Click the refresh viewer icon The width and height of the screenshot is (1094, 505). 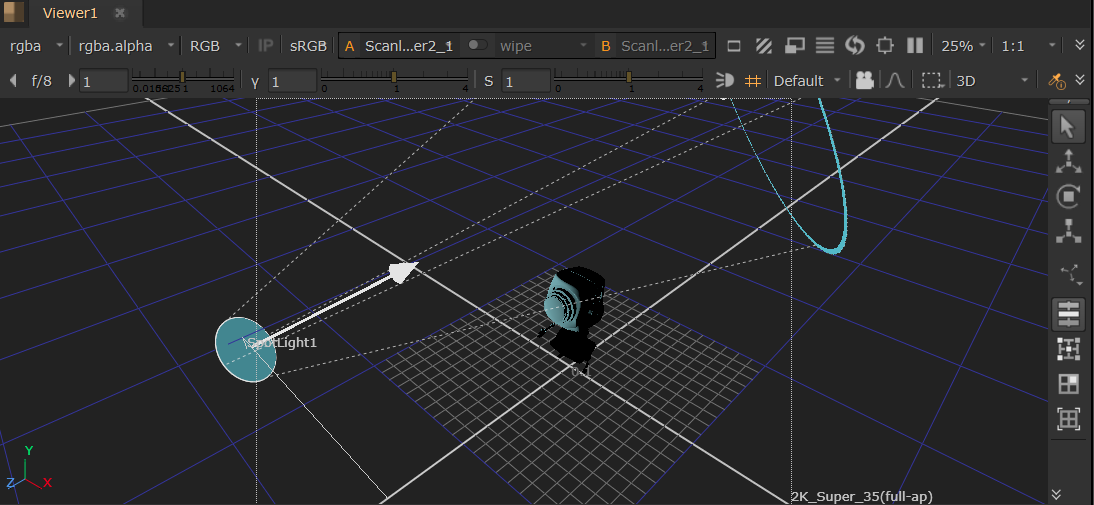[x=854, y=45]
